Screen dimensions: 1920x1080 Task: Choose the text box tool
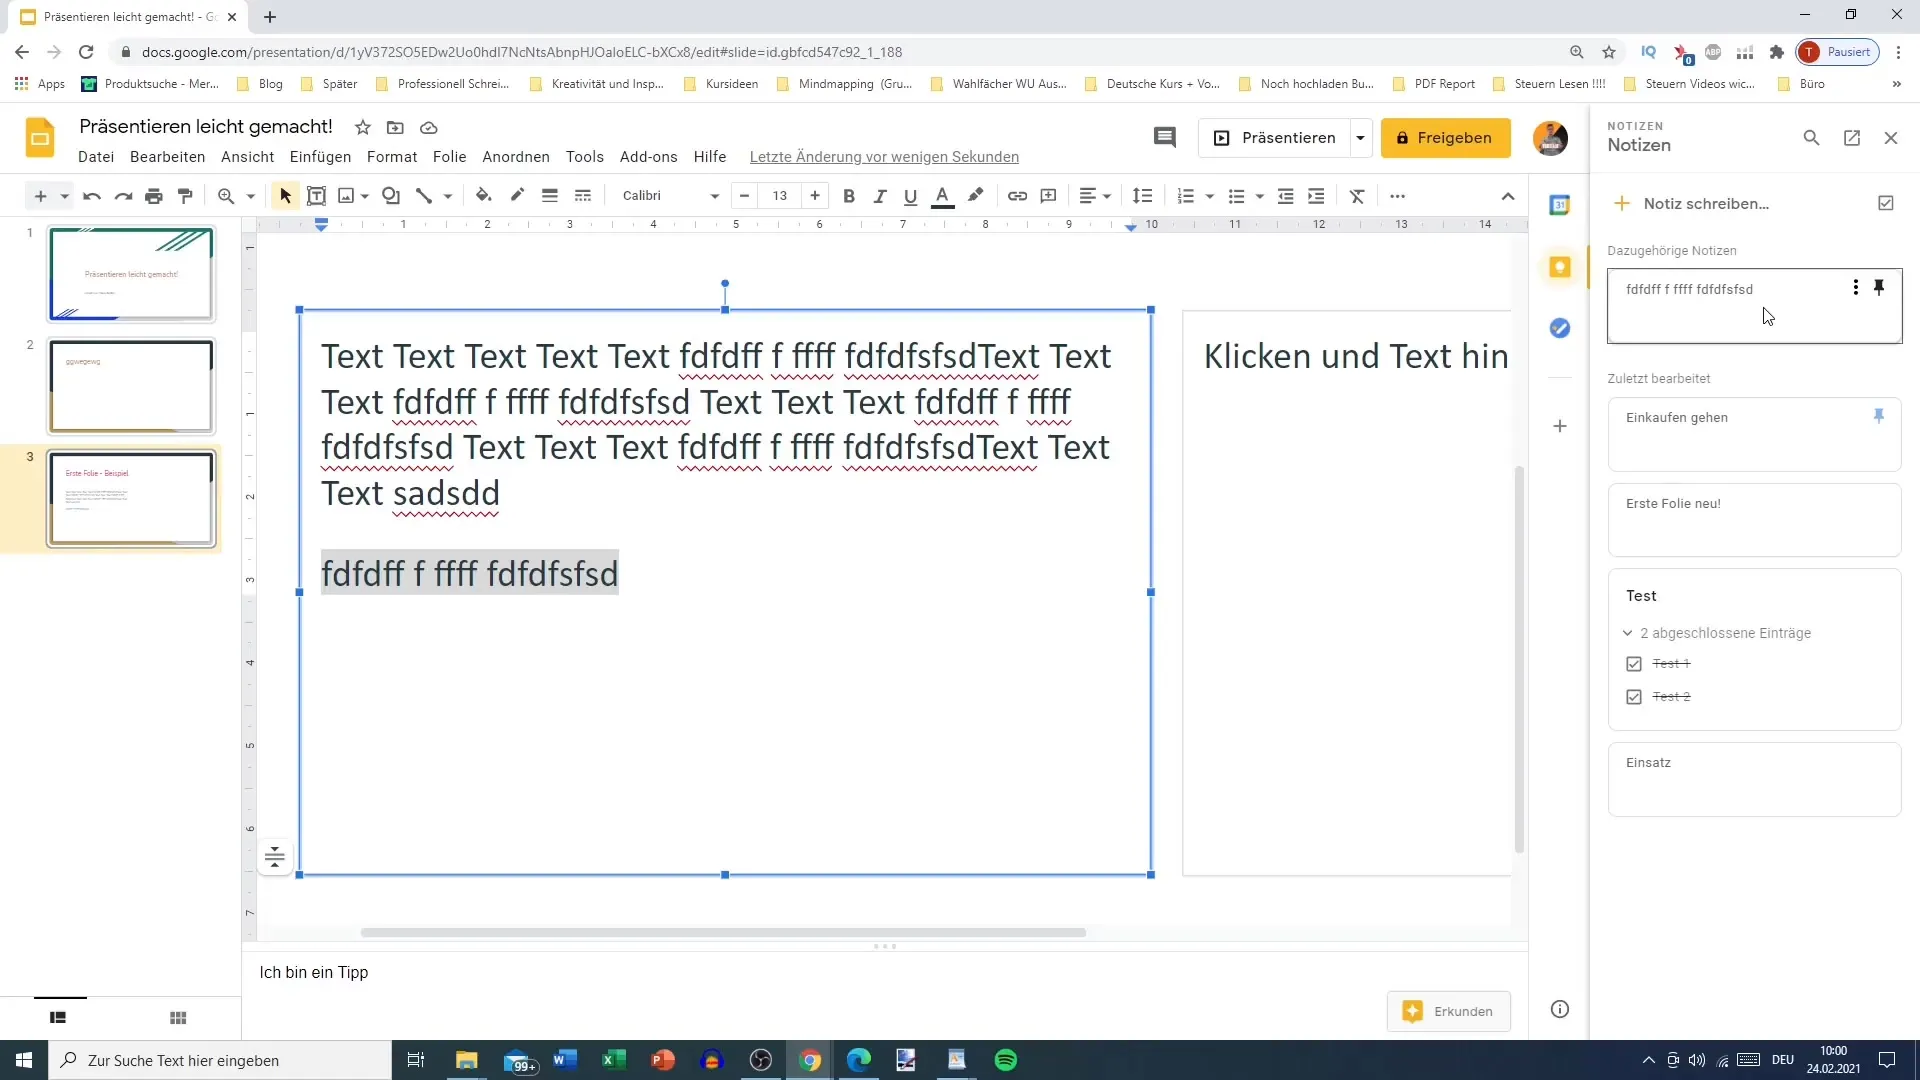click(316, 196)
